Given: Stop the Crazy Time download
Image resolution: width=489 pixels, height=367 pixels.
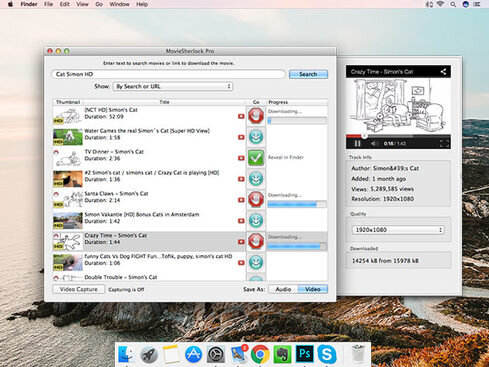Looking at the screenshot, I should 256,241.
